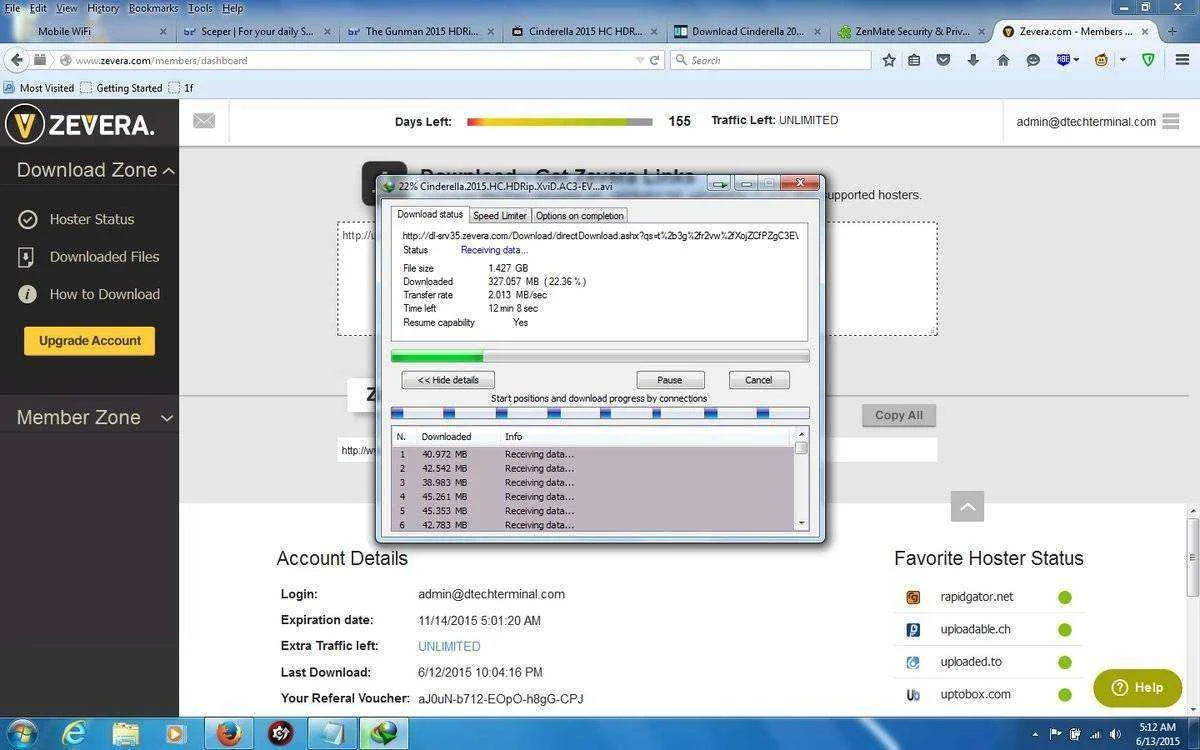The height and width of the screenshot is (750, 1200).
Task: Switch to Firefox in the taskbar
Action: [229, 733]
